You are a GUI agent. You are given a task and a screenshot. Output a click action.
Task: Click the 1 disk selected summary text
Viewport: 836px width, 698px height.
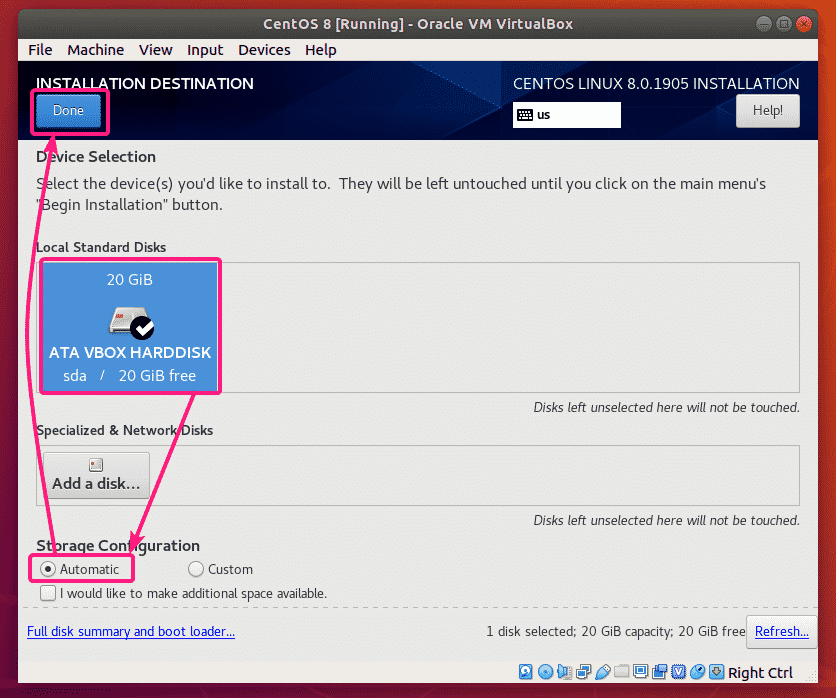[615, 631]
